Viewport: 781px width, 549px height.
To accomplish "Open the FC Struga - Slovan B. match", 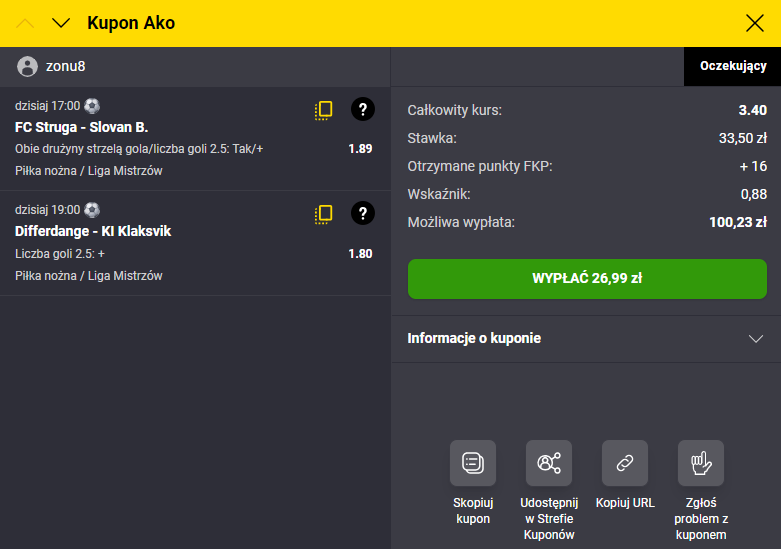I will pos(82,128).
